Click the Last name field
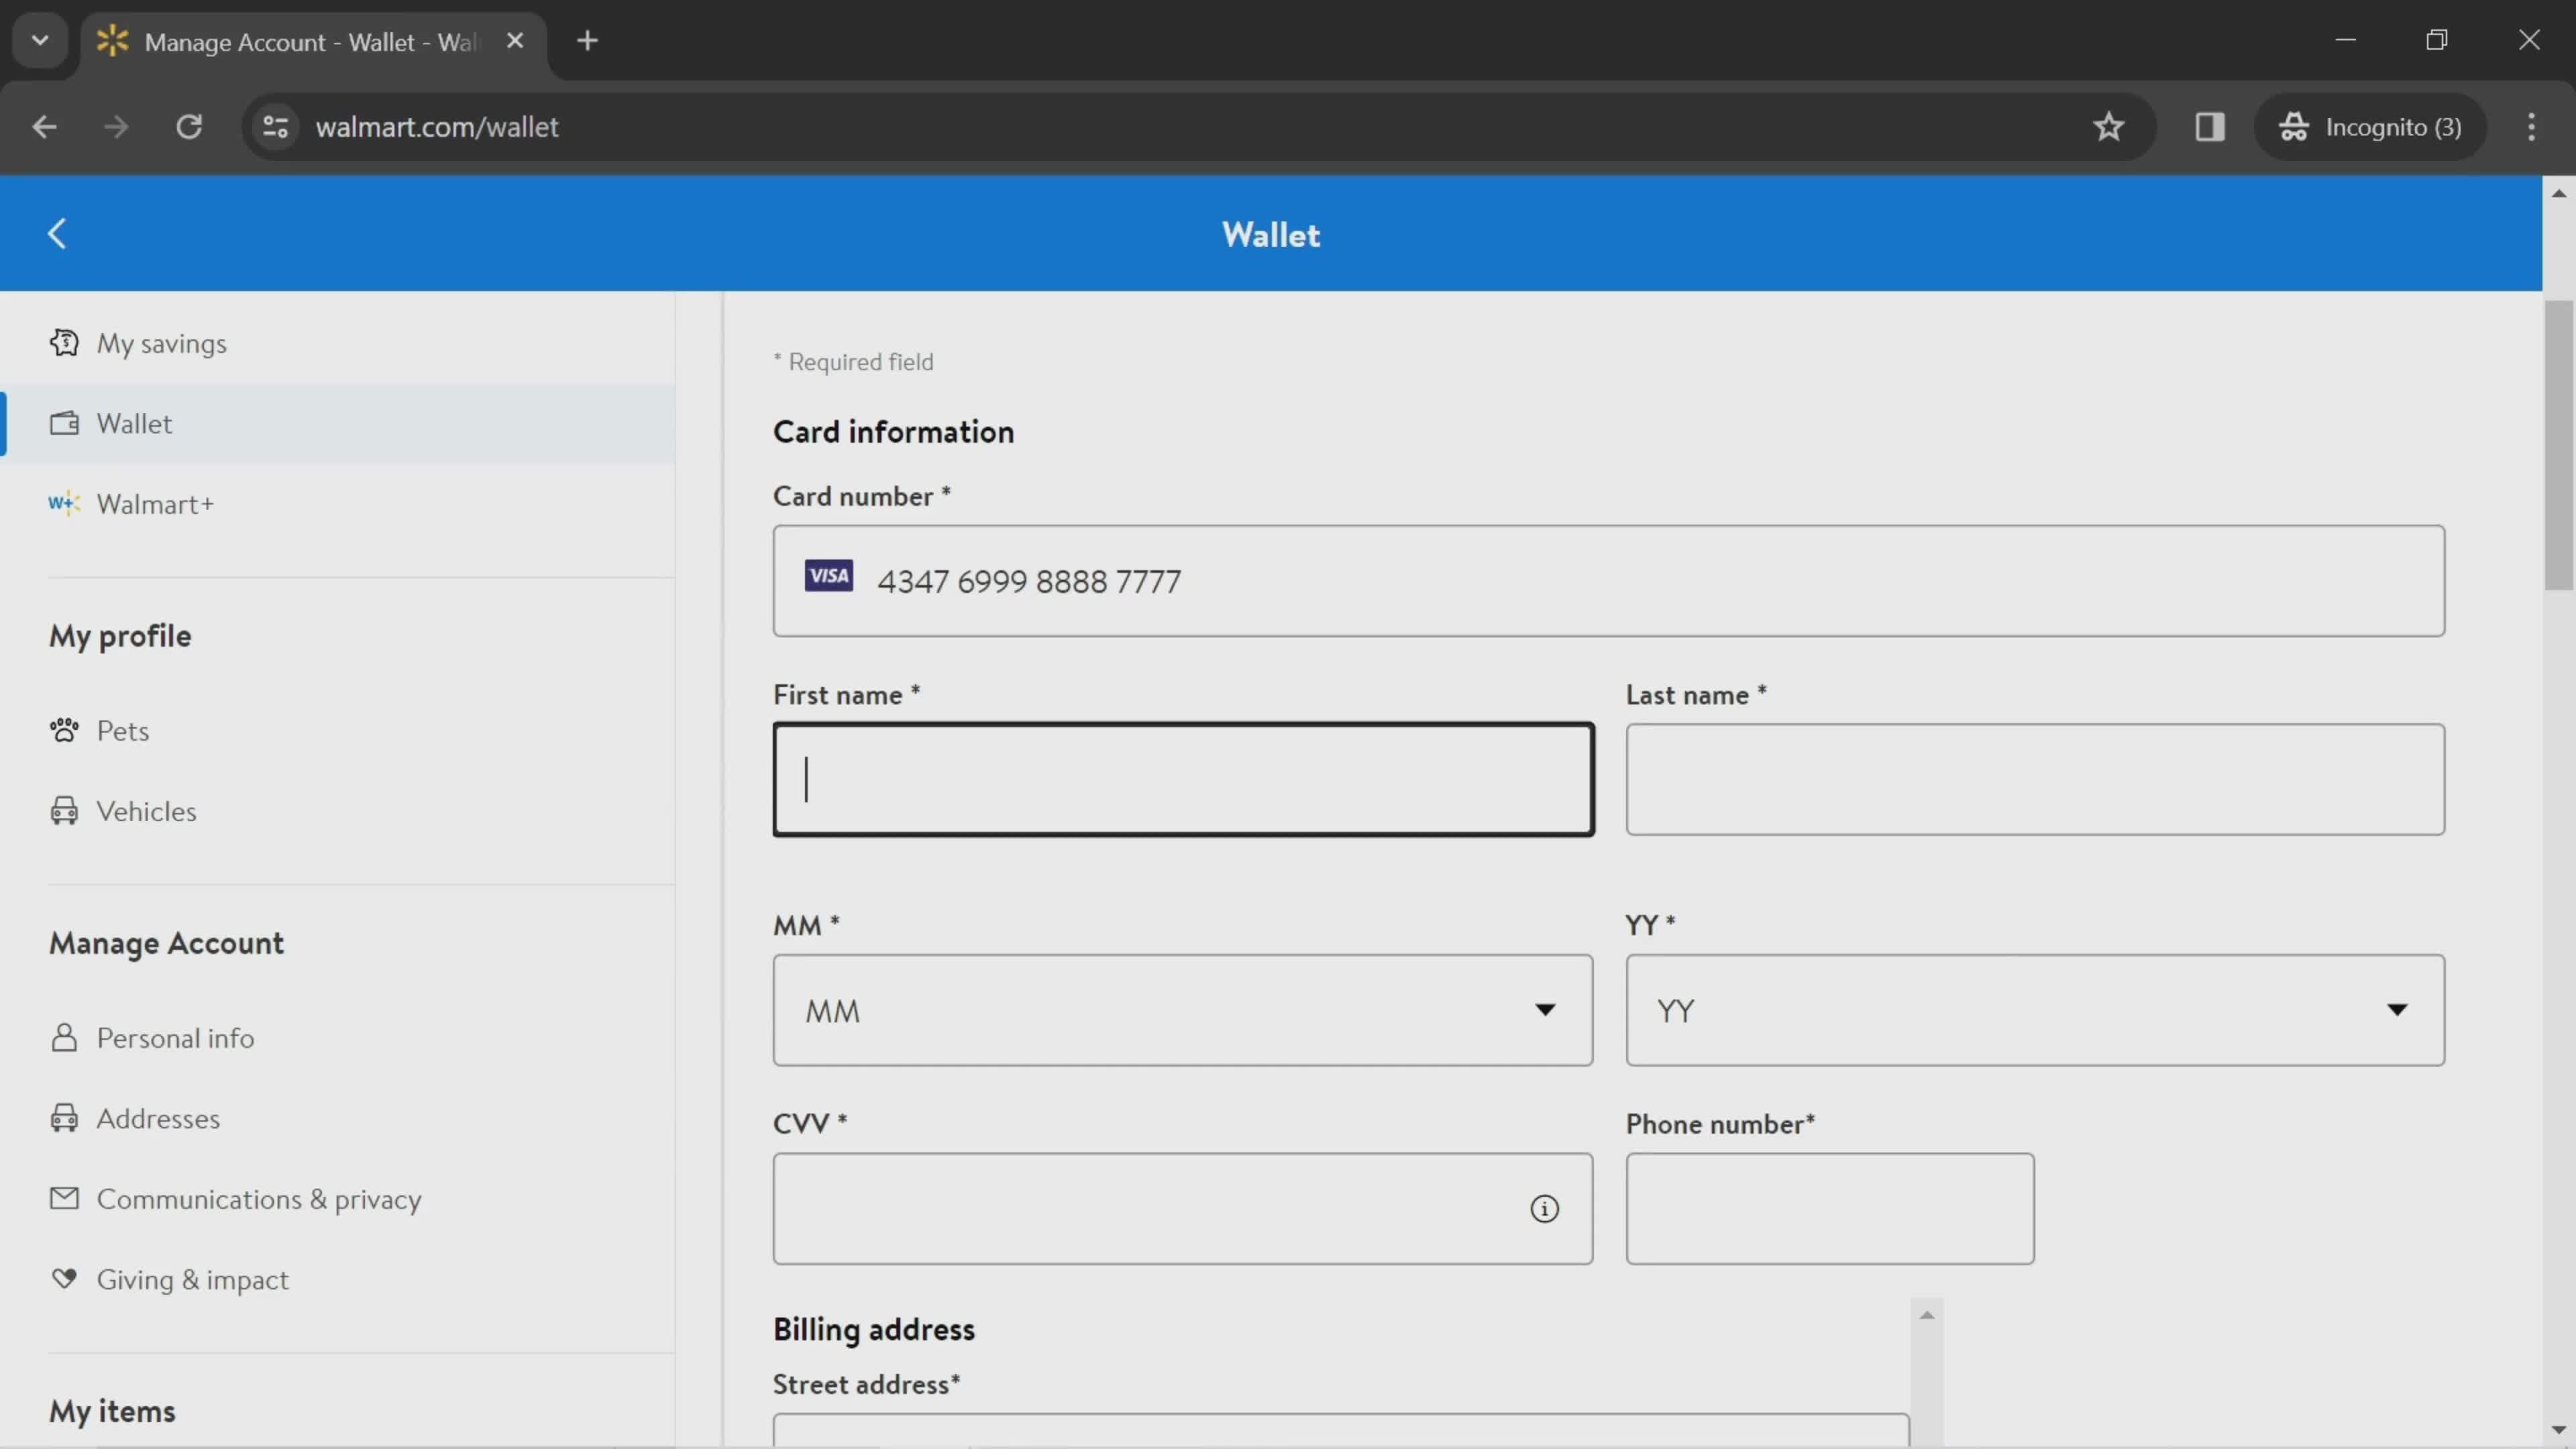 2035,779
